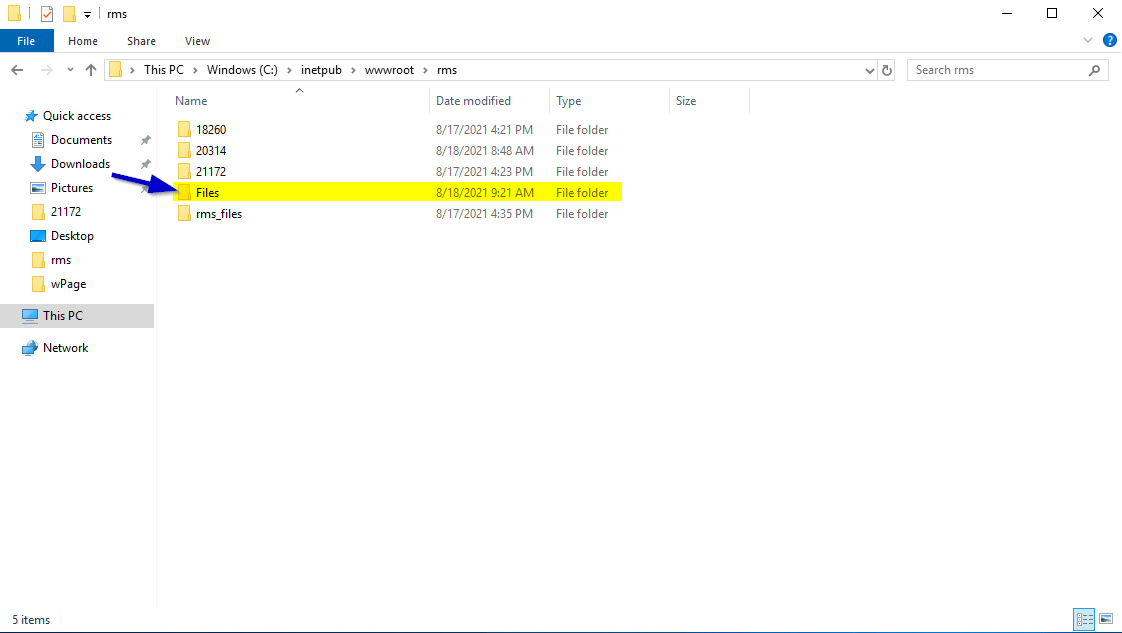
Task: Expand chevron after wwwroot in address bar
Action: 426,70
